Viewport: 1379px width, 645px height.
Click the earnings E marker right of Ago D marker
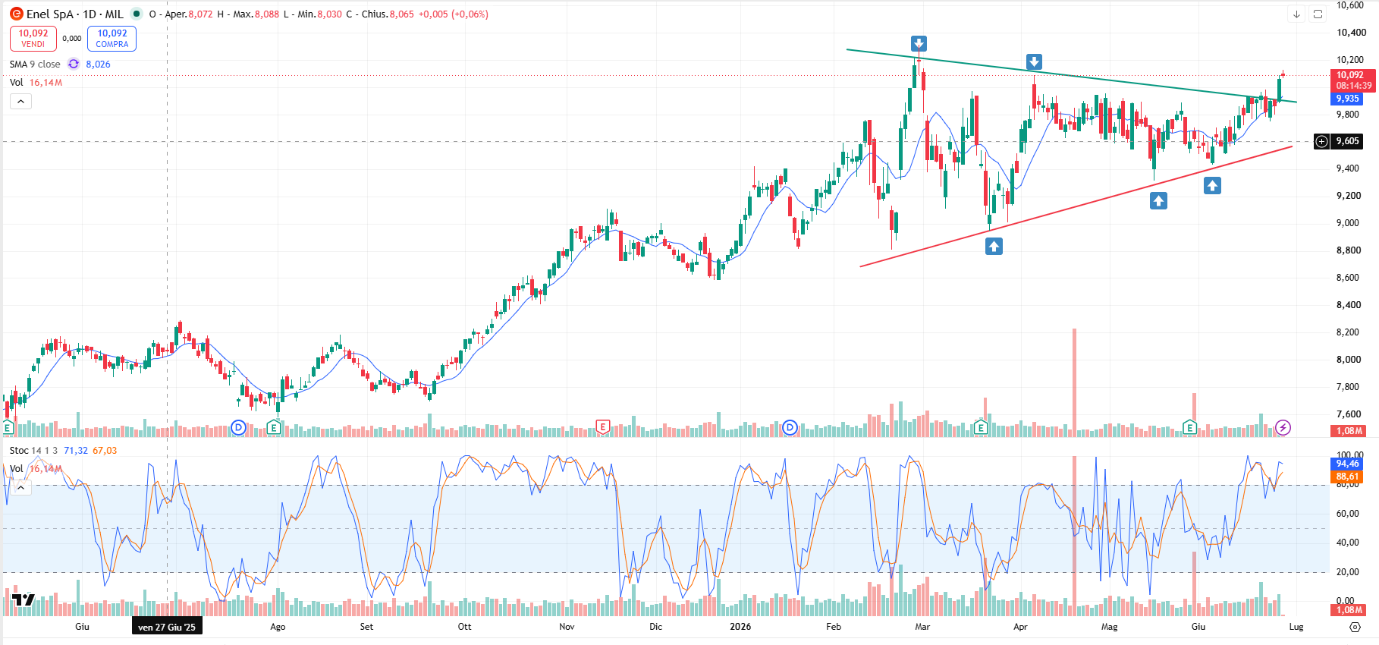pyautogui.click(x=274, y=427)
